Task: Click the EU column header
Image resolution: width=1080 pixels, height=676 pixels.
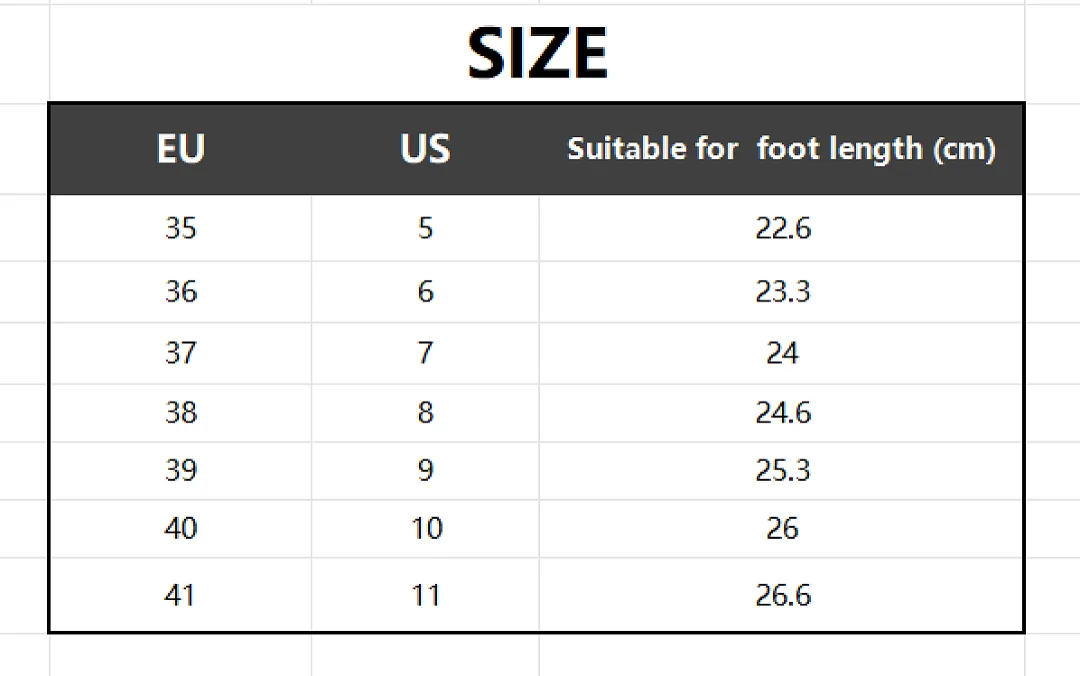Action: pos(180,149)
